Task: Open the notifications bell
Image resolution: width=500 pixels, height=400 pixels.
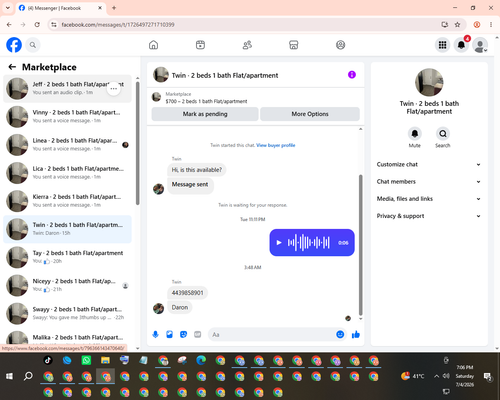Action: (x=461, y=45)
